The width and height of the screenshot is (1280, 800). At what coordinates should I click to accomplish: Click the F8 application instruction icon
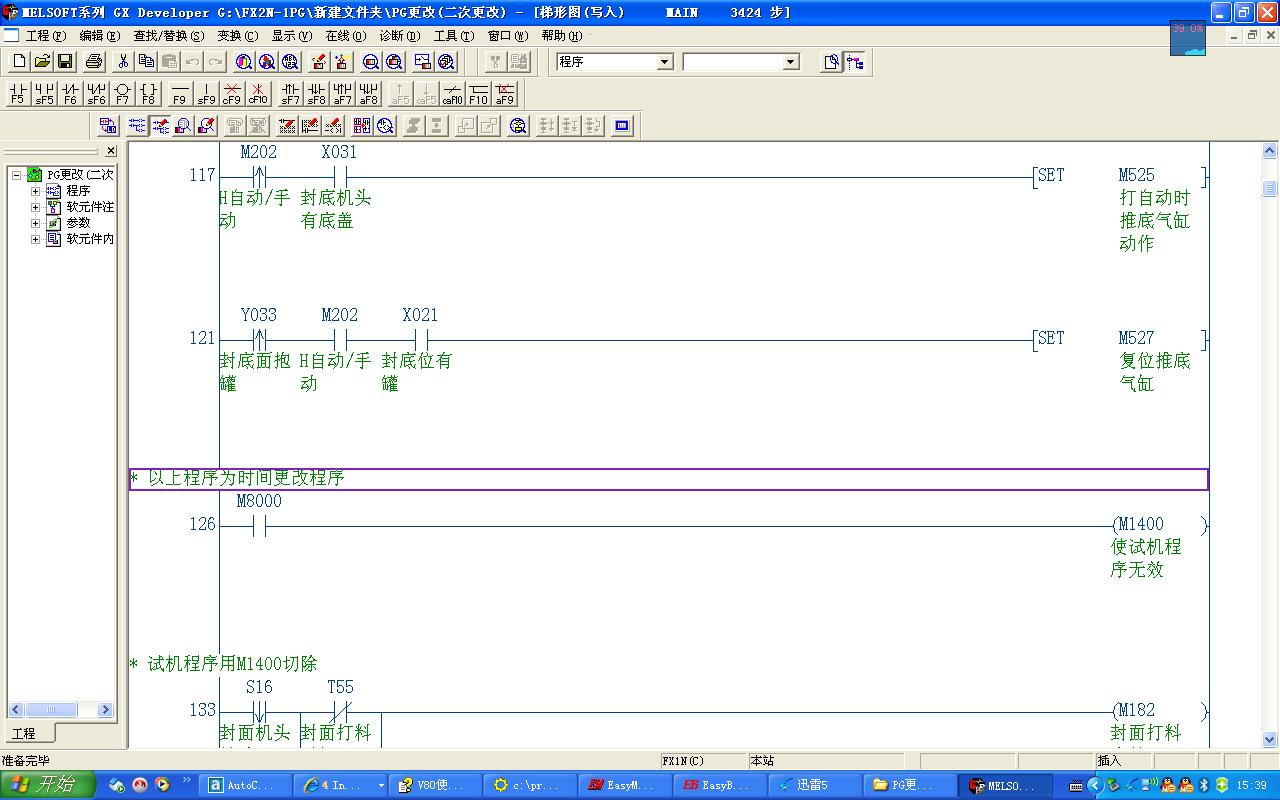pyautogui.click(x=148, y=94)
